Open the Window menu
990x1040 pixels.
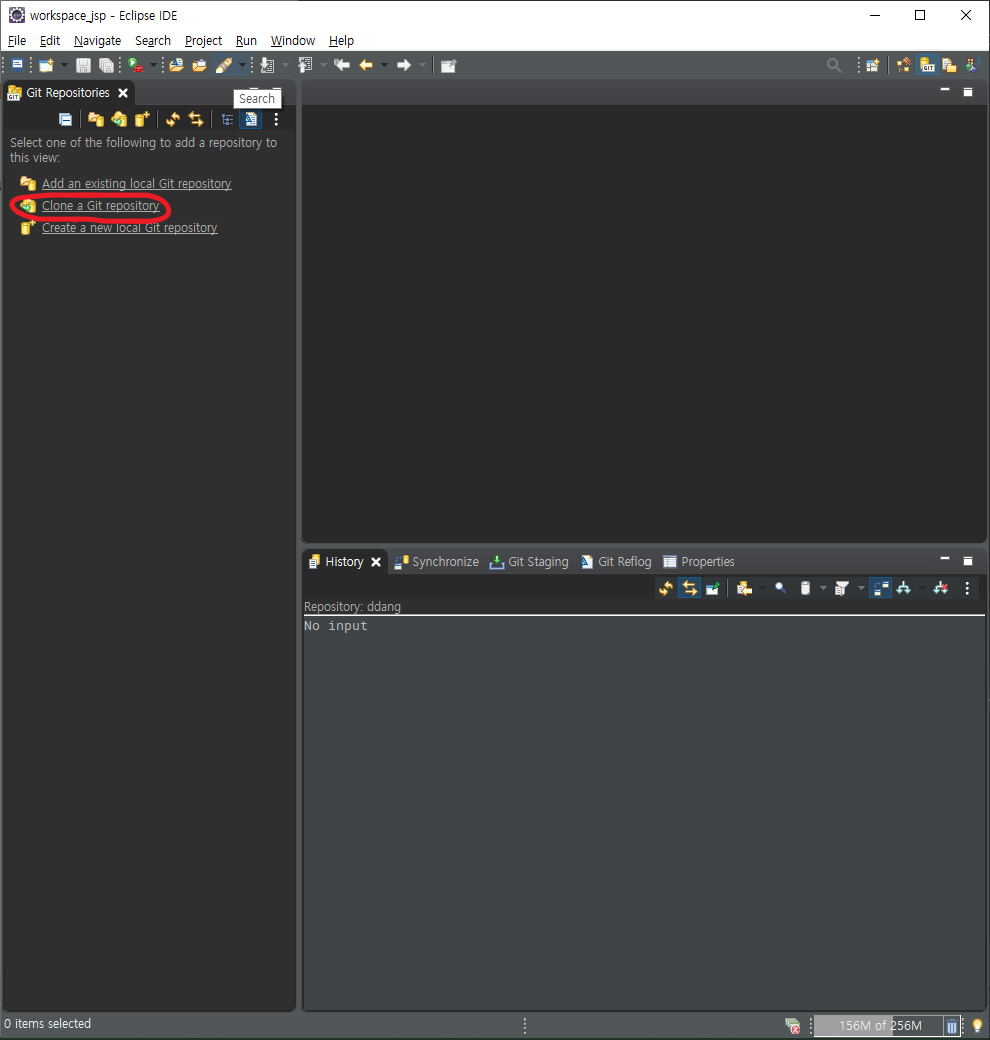coord(292,40)
